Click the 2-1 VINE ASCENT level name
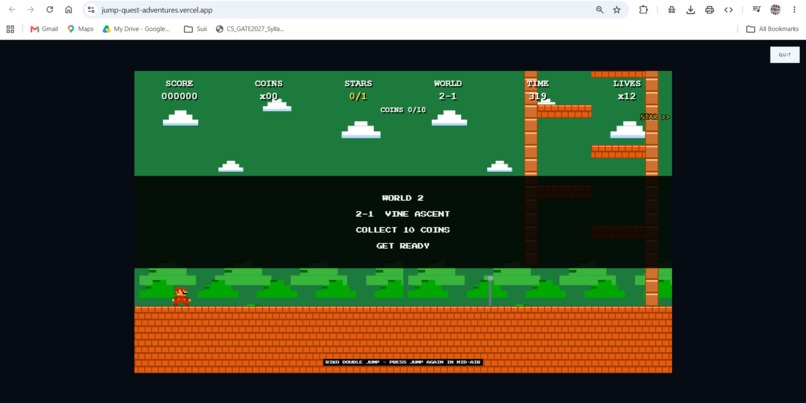 tap(403, 214)
